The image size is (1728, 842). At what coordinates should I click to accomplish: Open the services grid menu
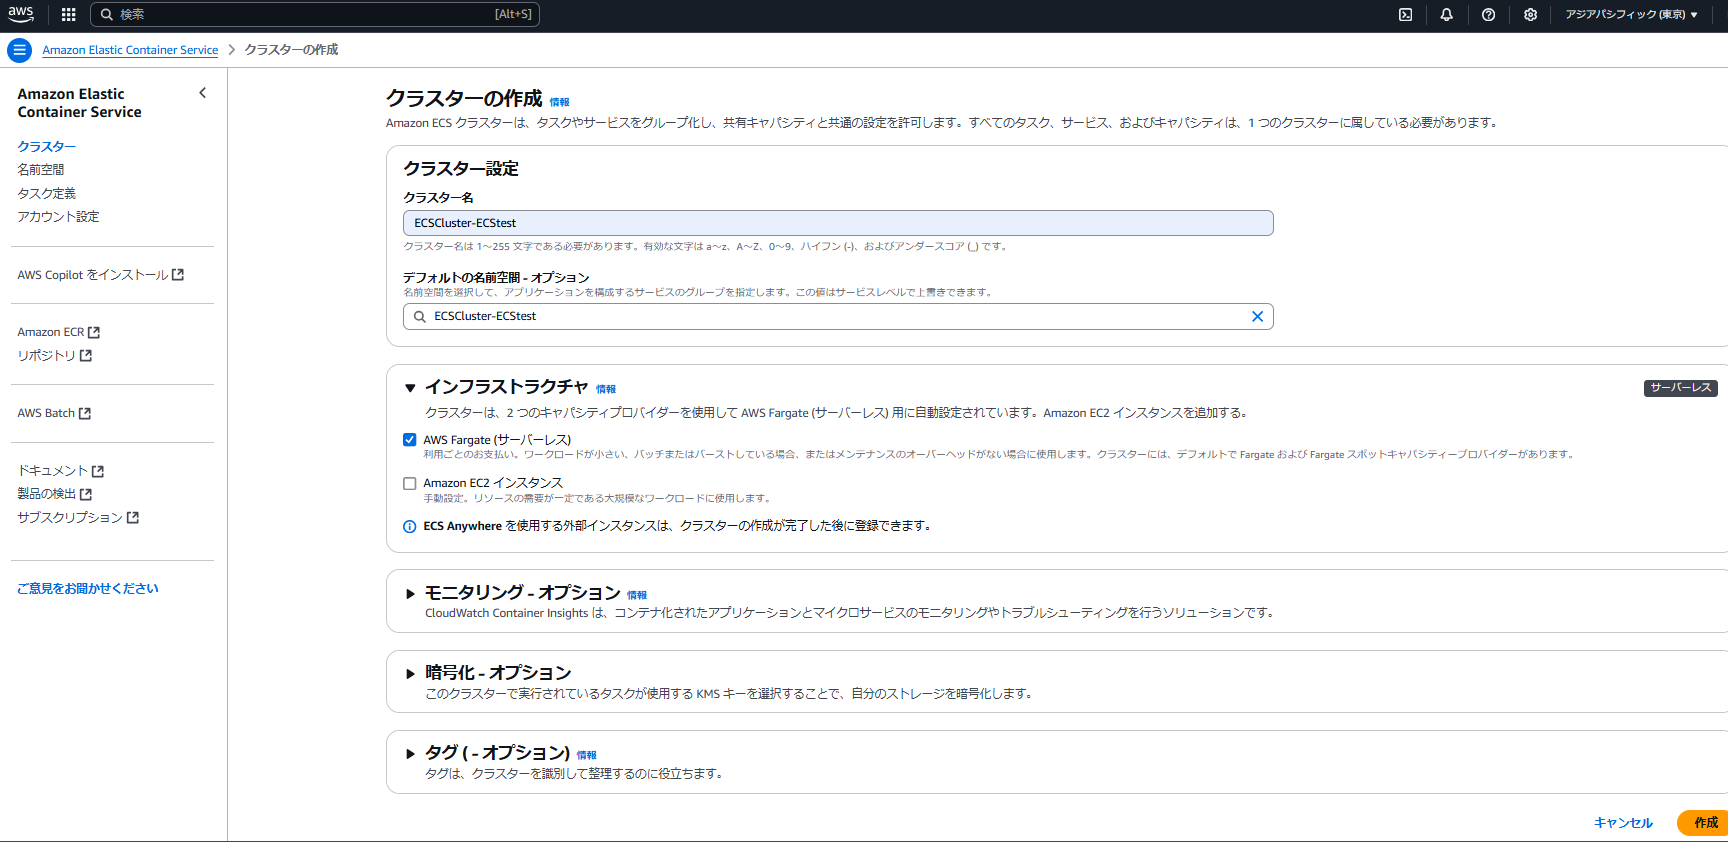point(68,14)
